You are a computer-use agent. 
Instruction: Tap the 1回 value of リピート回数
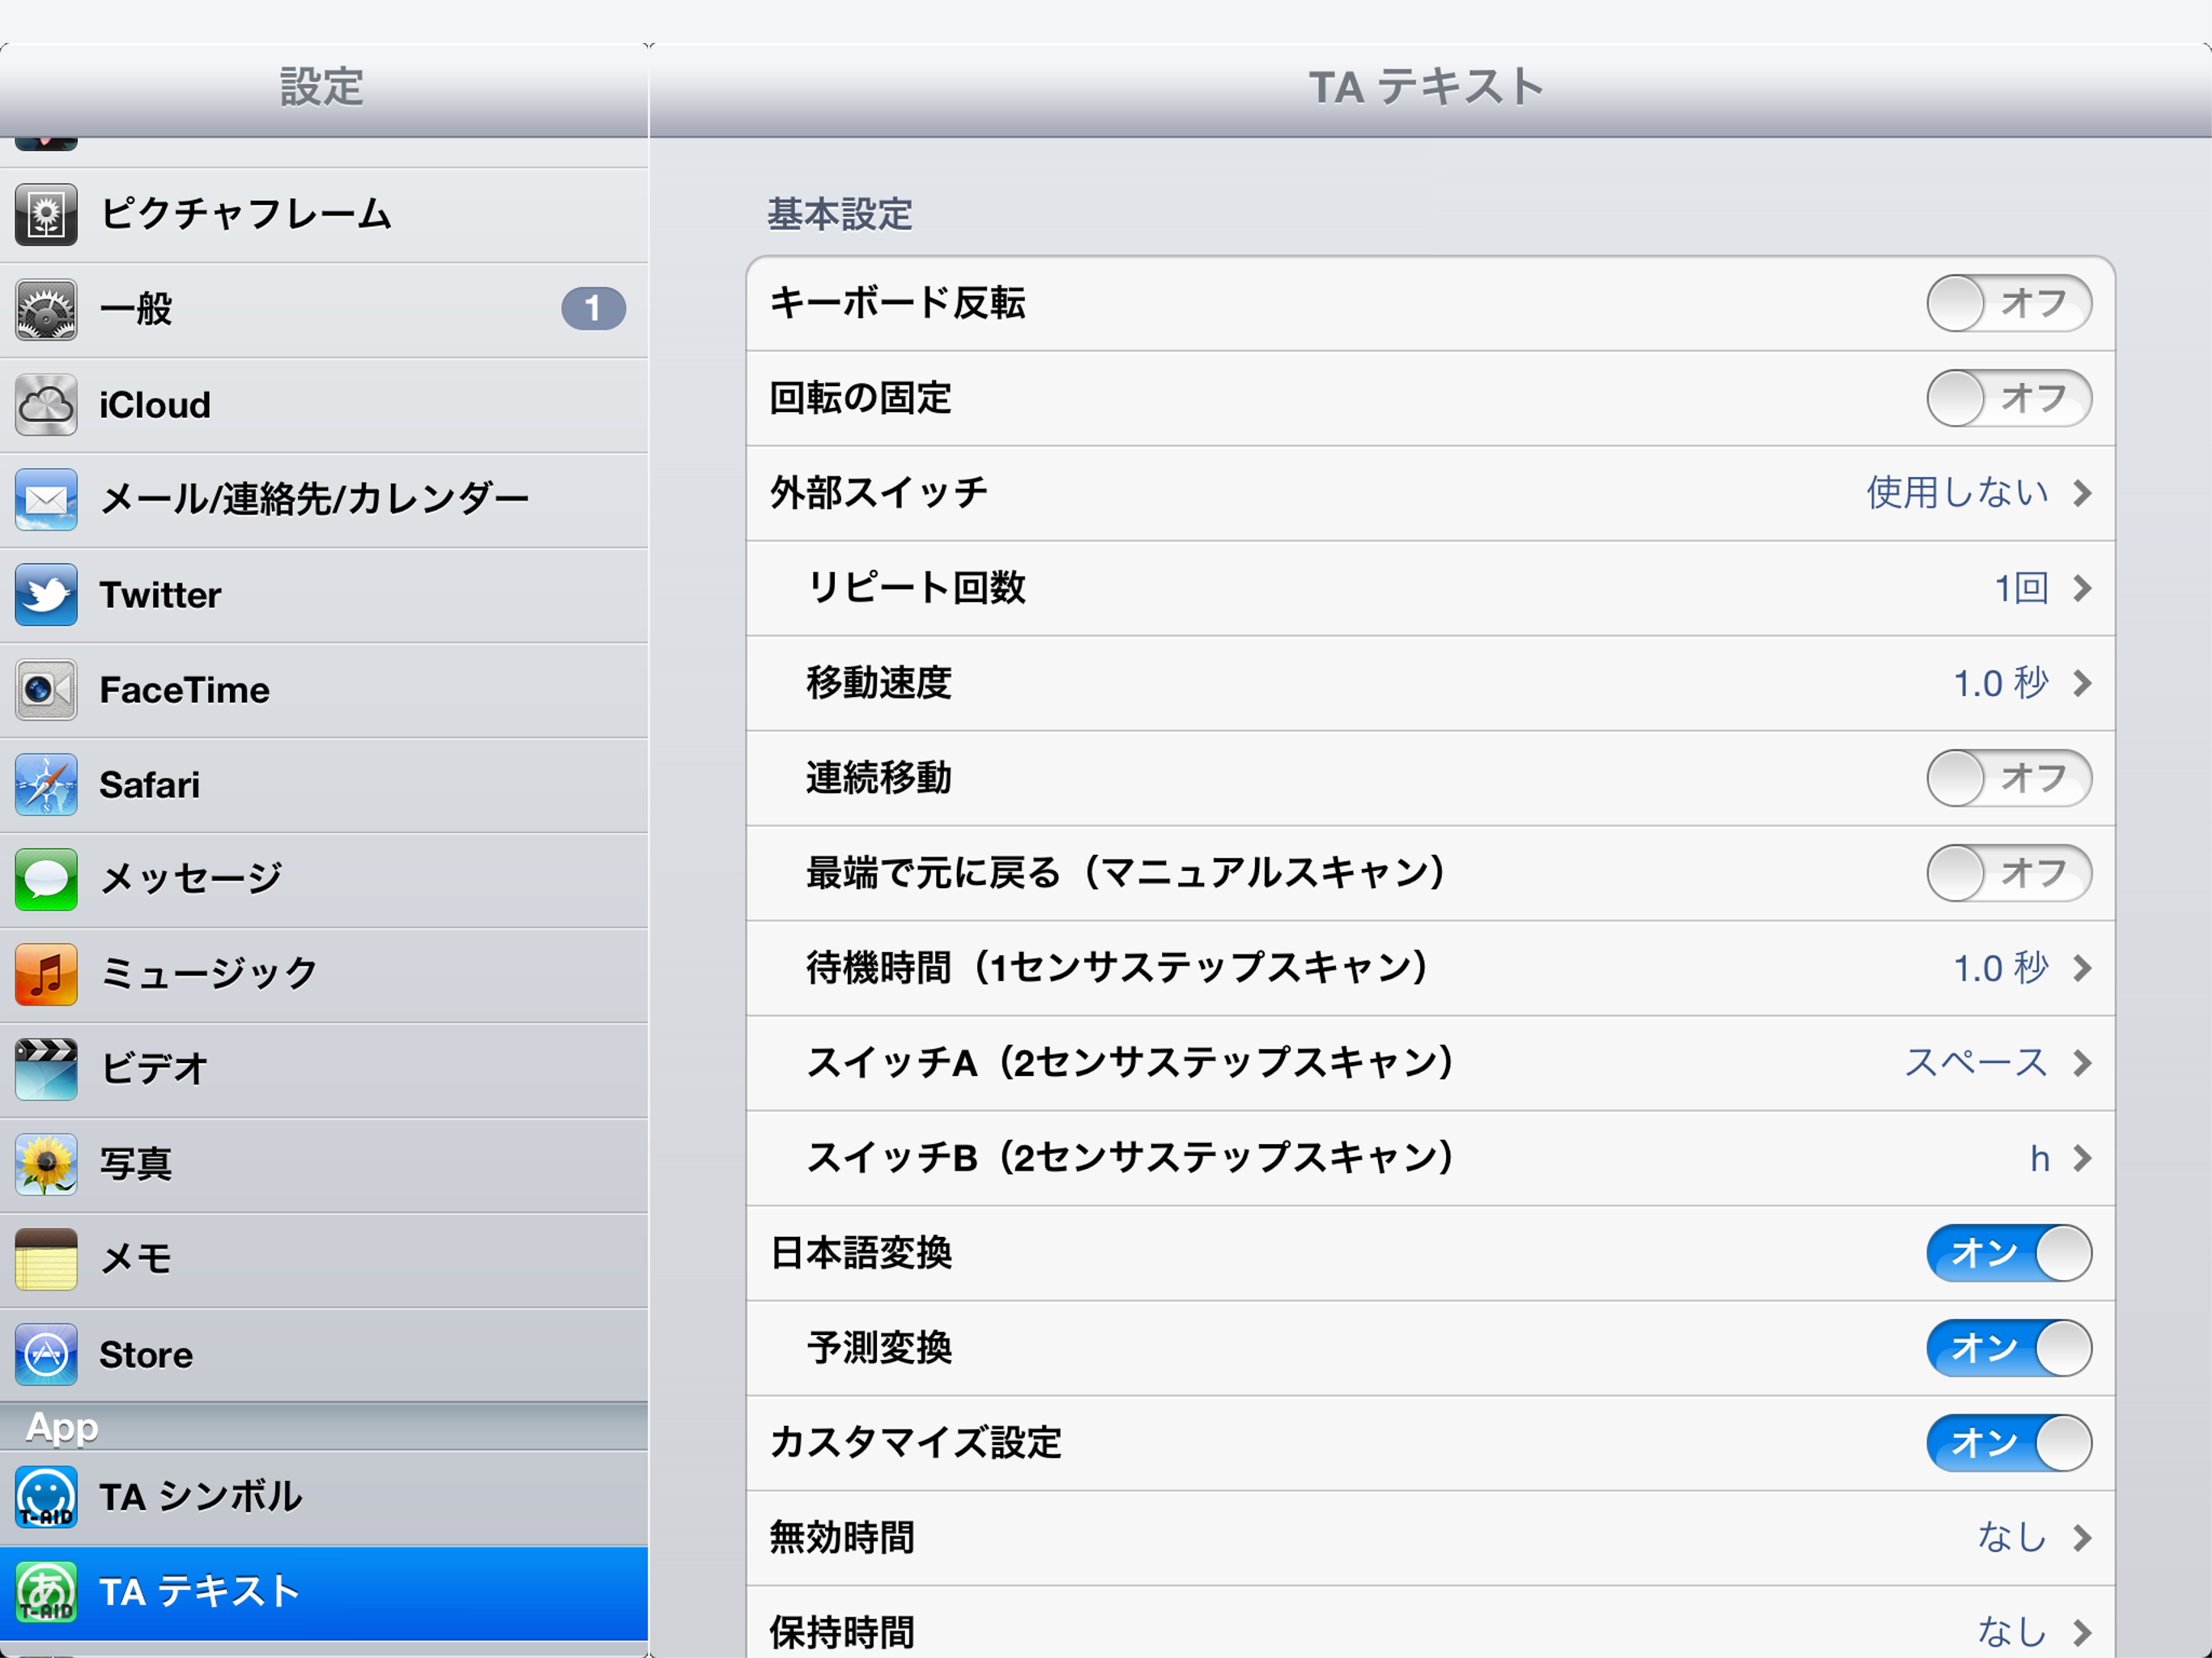tap(2021, 588)
